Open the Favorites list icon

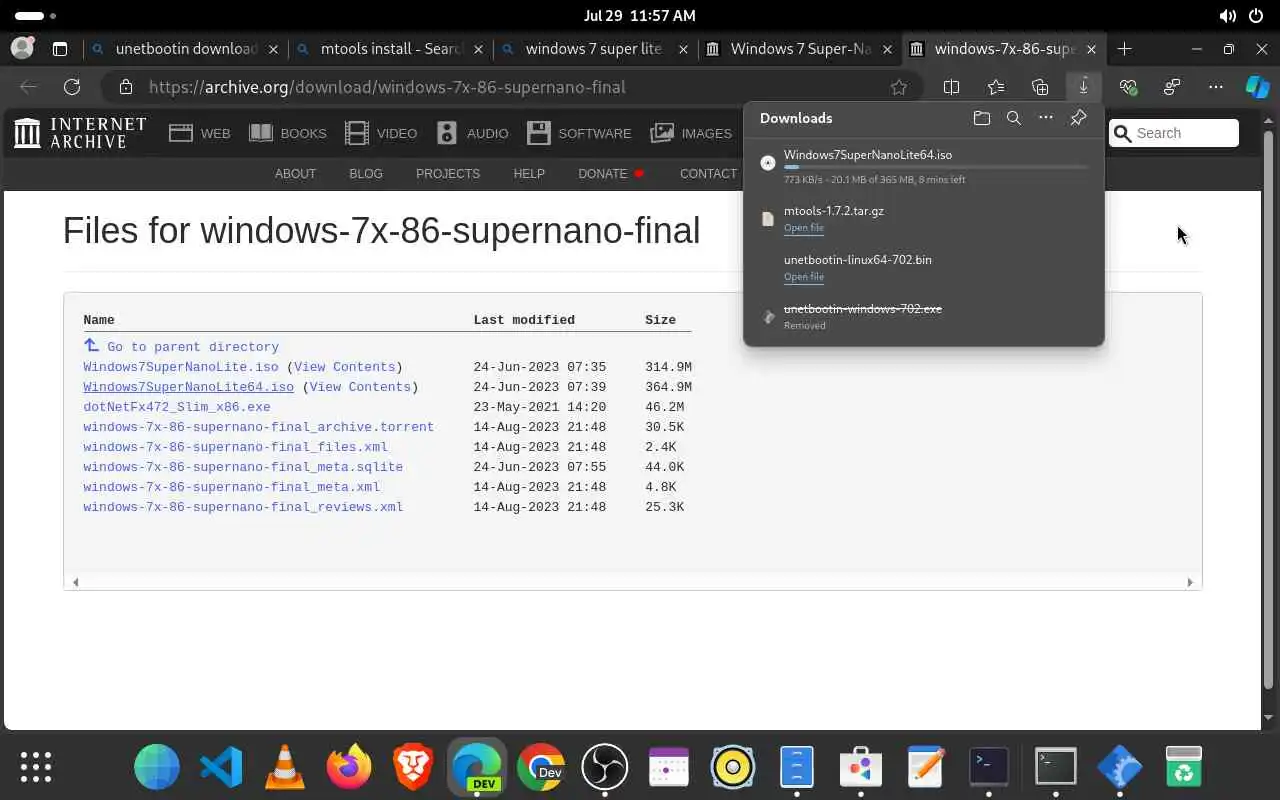click(x=995, y=87)
